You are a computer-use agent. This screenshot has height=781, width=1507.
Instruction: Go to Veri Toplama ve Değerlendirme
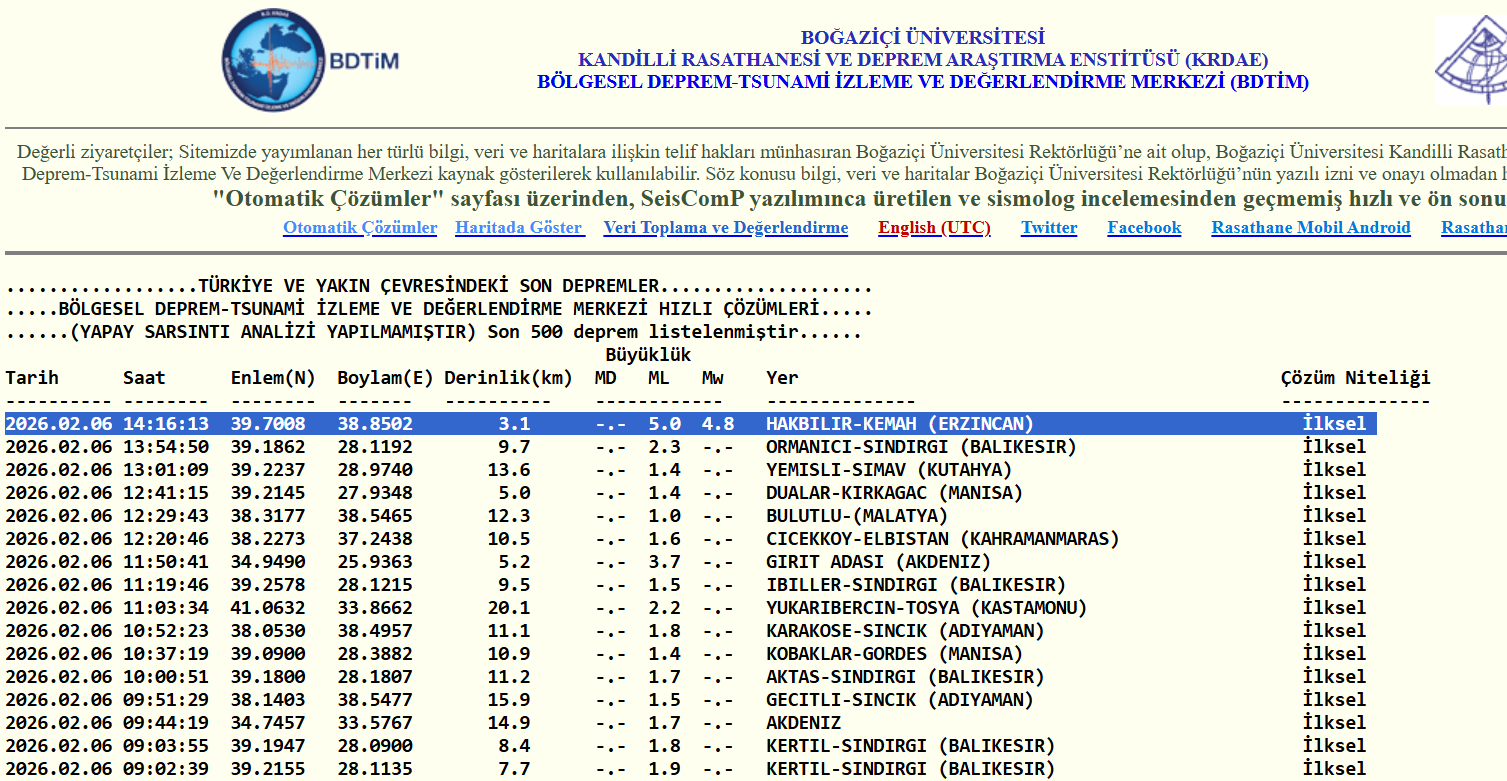tap(725, 228)
